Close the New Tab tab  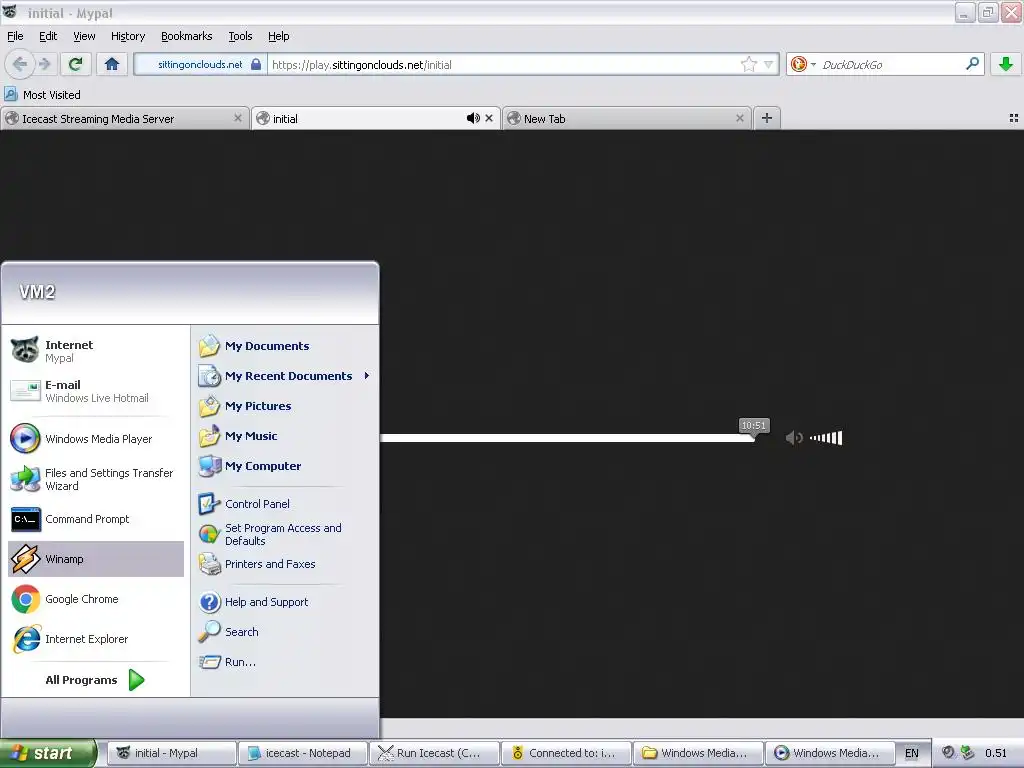point(739,118)
